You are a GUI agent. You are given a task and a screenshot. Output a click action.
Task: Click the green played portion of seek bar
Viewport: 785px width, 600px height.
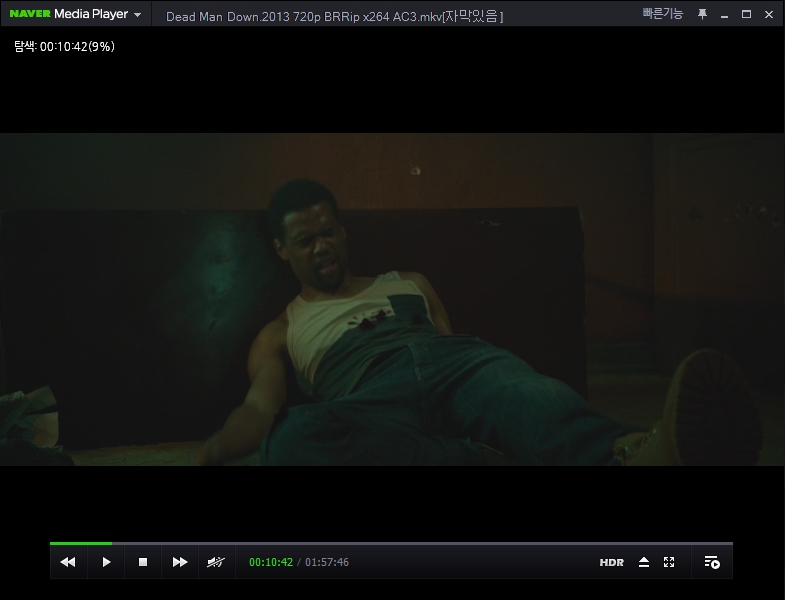point(80,543)
